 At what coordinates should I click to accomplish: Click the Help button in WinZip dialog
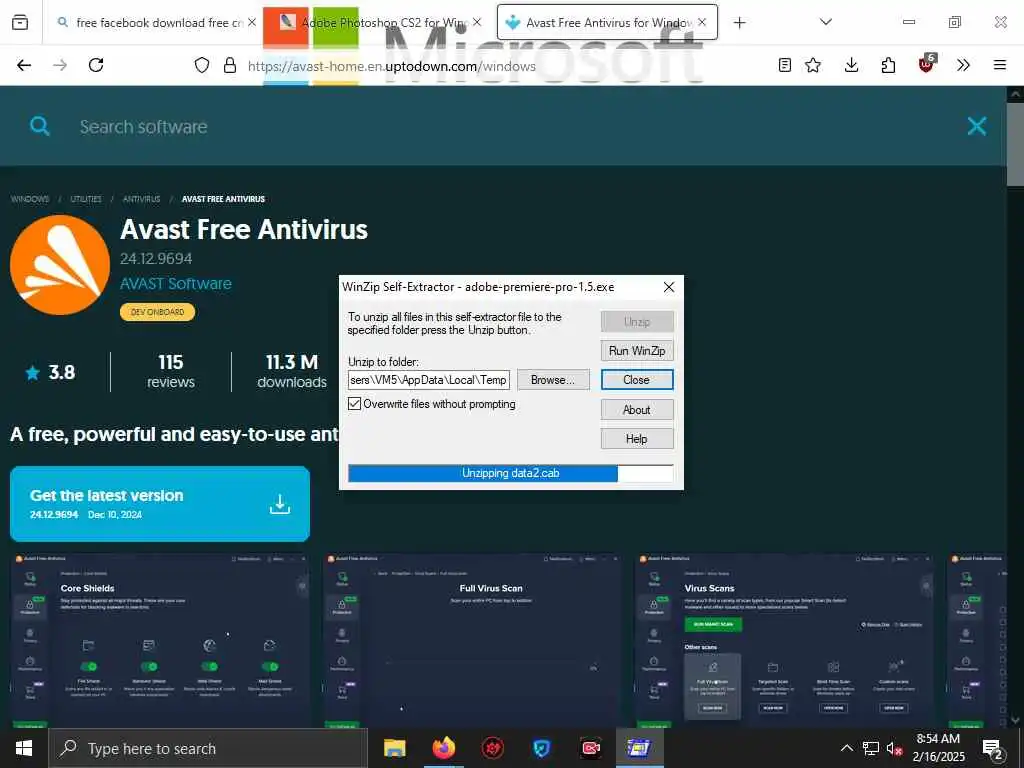point(637,439)
